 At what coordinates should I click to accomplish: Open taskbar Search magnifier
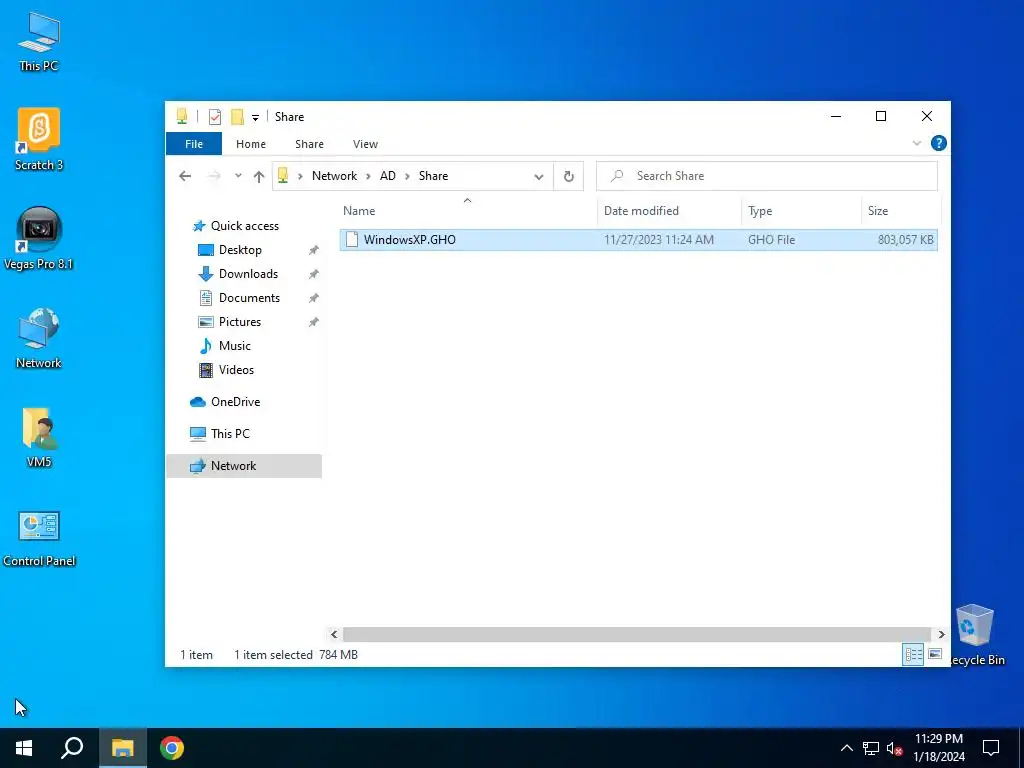(x=72, y=748)
